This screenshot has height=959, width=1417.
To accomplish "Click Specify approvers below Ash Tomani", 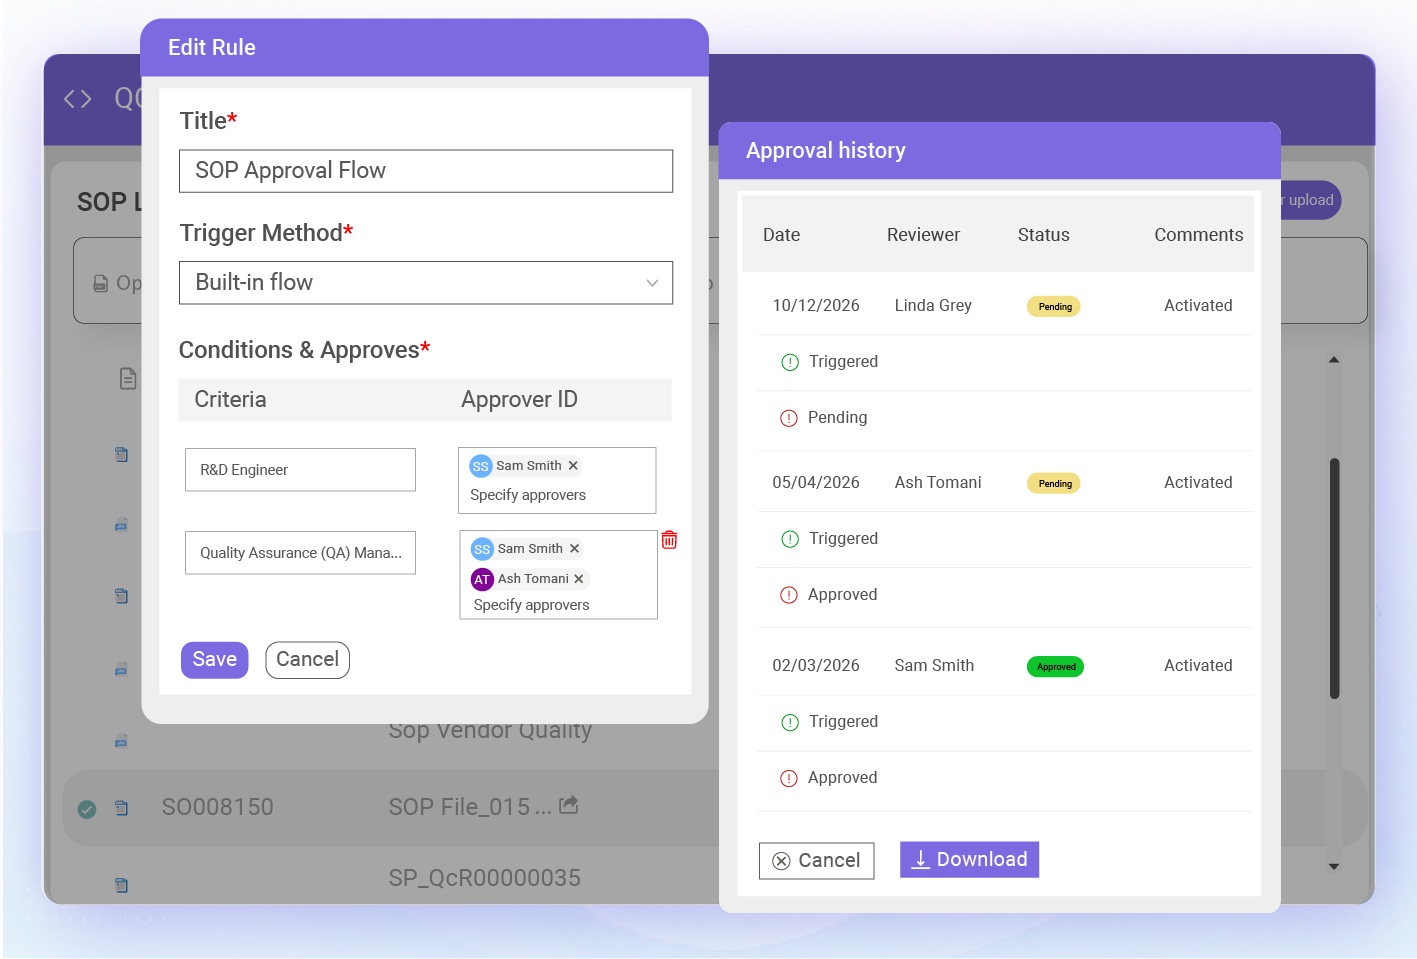I will 531,605.
